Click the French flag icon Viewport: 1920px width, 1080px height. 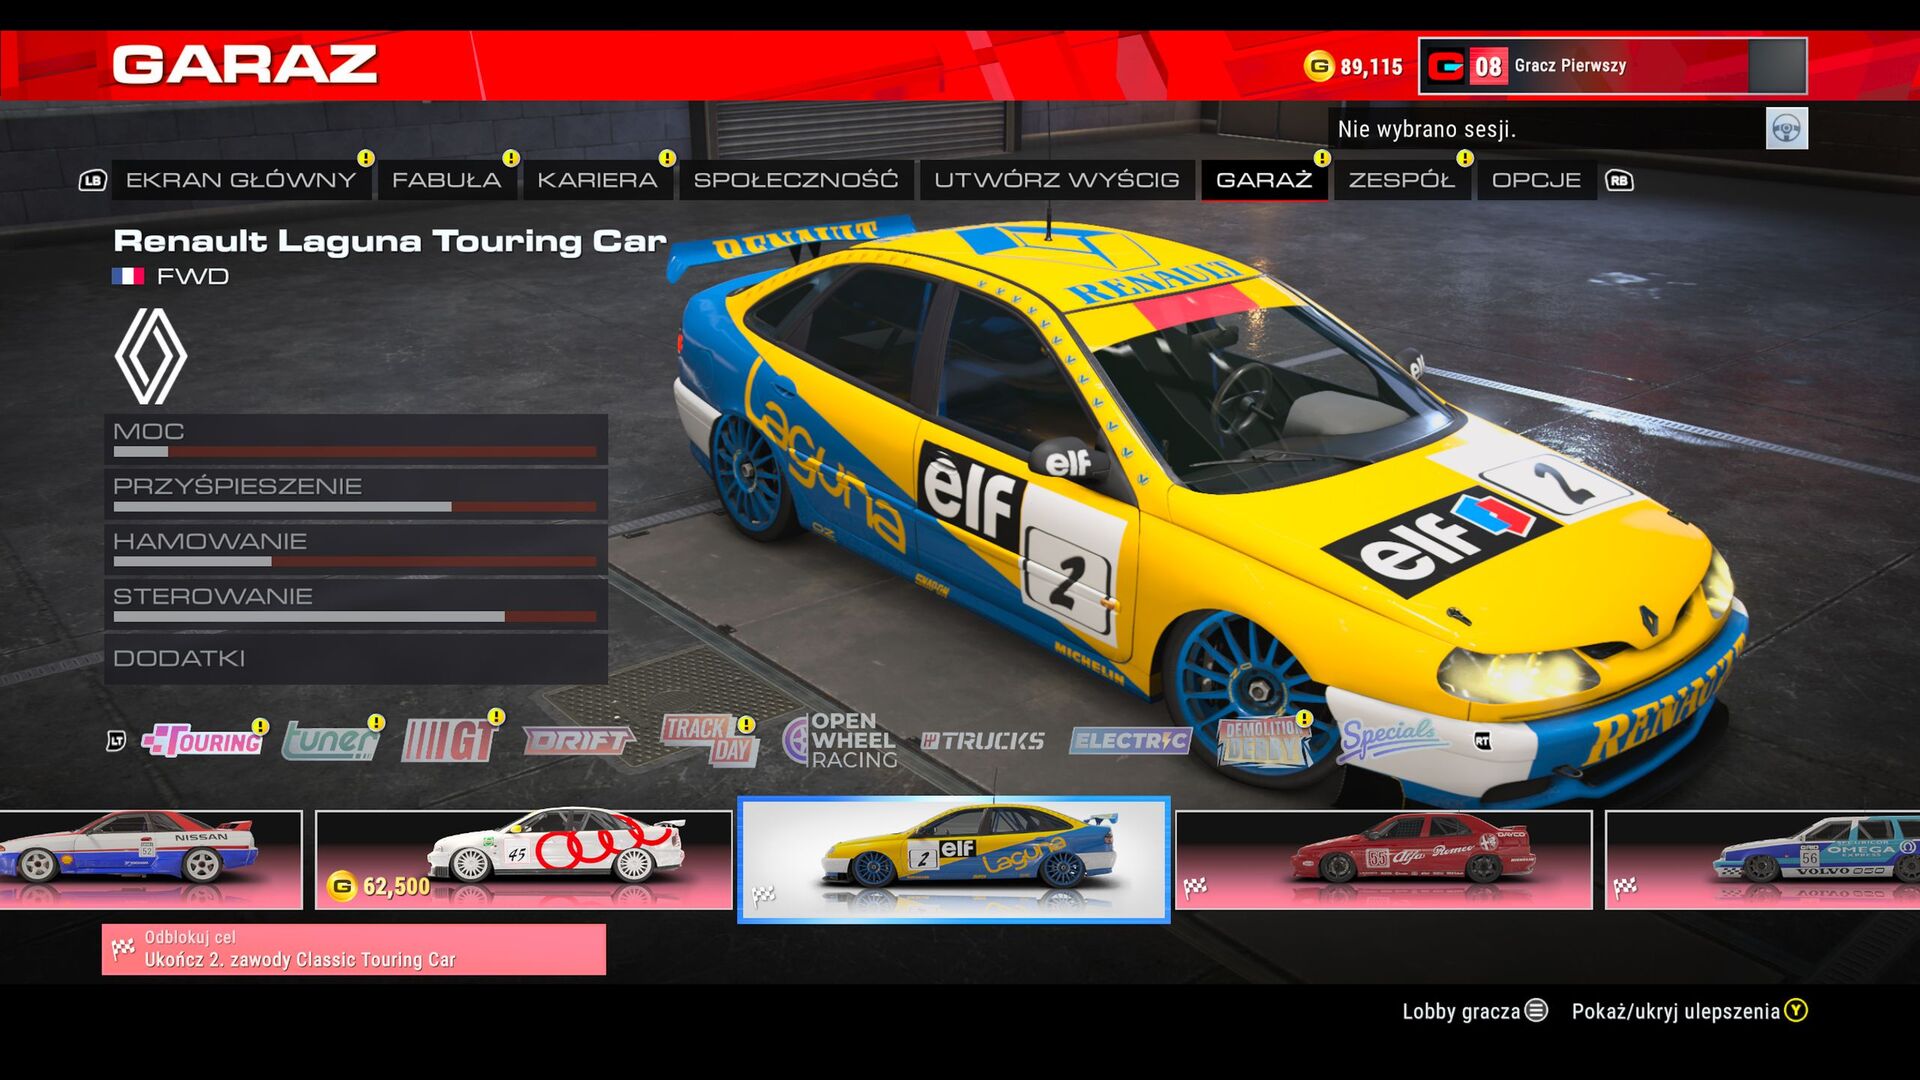(x=128, y=276)
